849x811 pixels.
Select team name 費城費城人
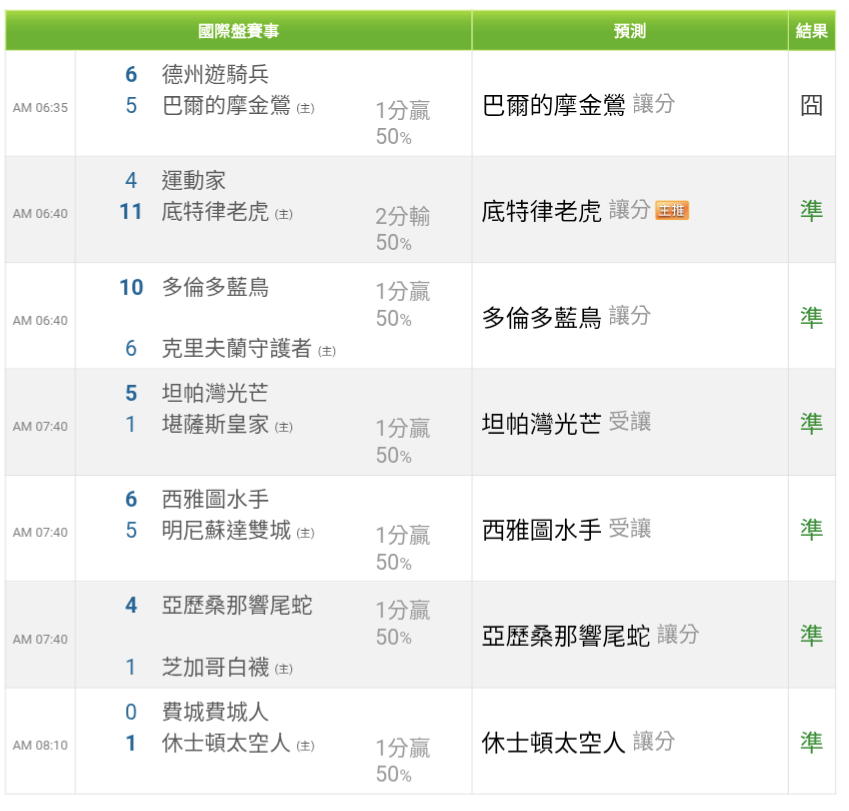pyautogui.click(x=215, y=711)
